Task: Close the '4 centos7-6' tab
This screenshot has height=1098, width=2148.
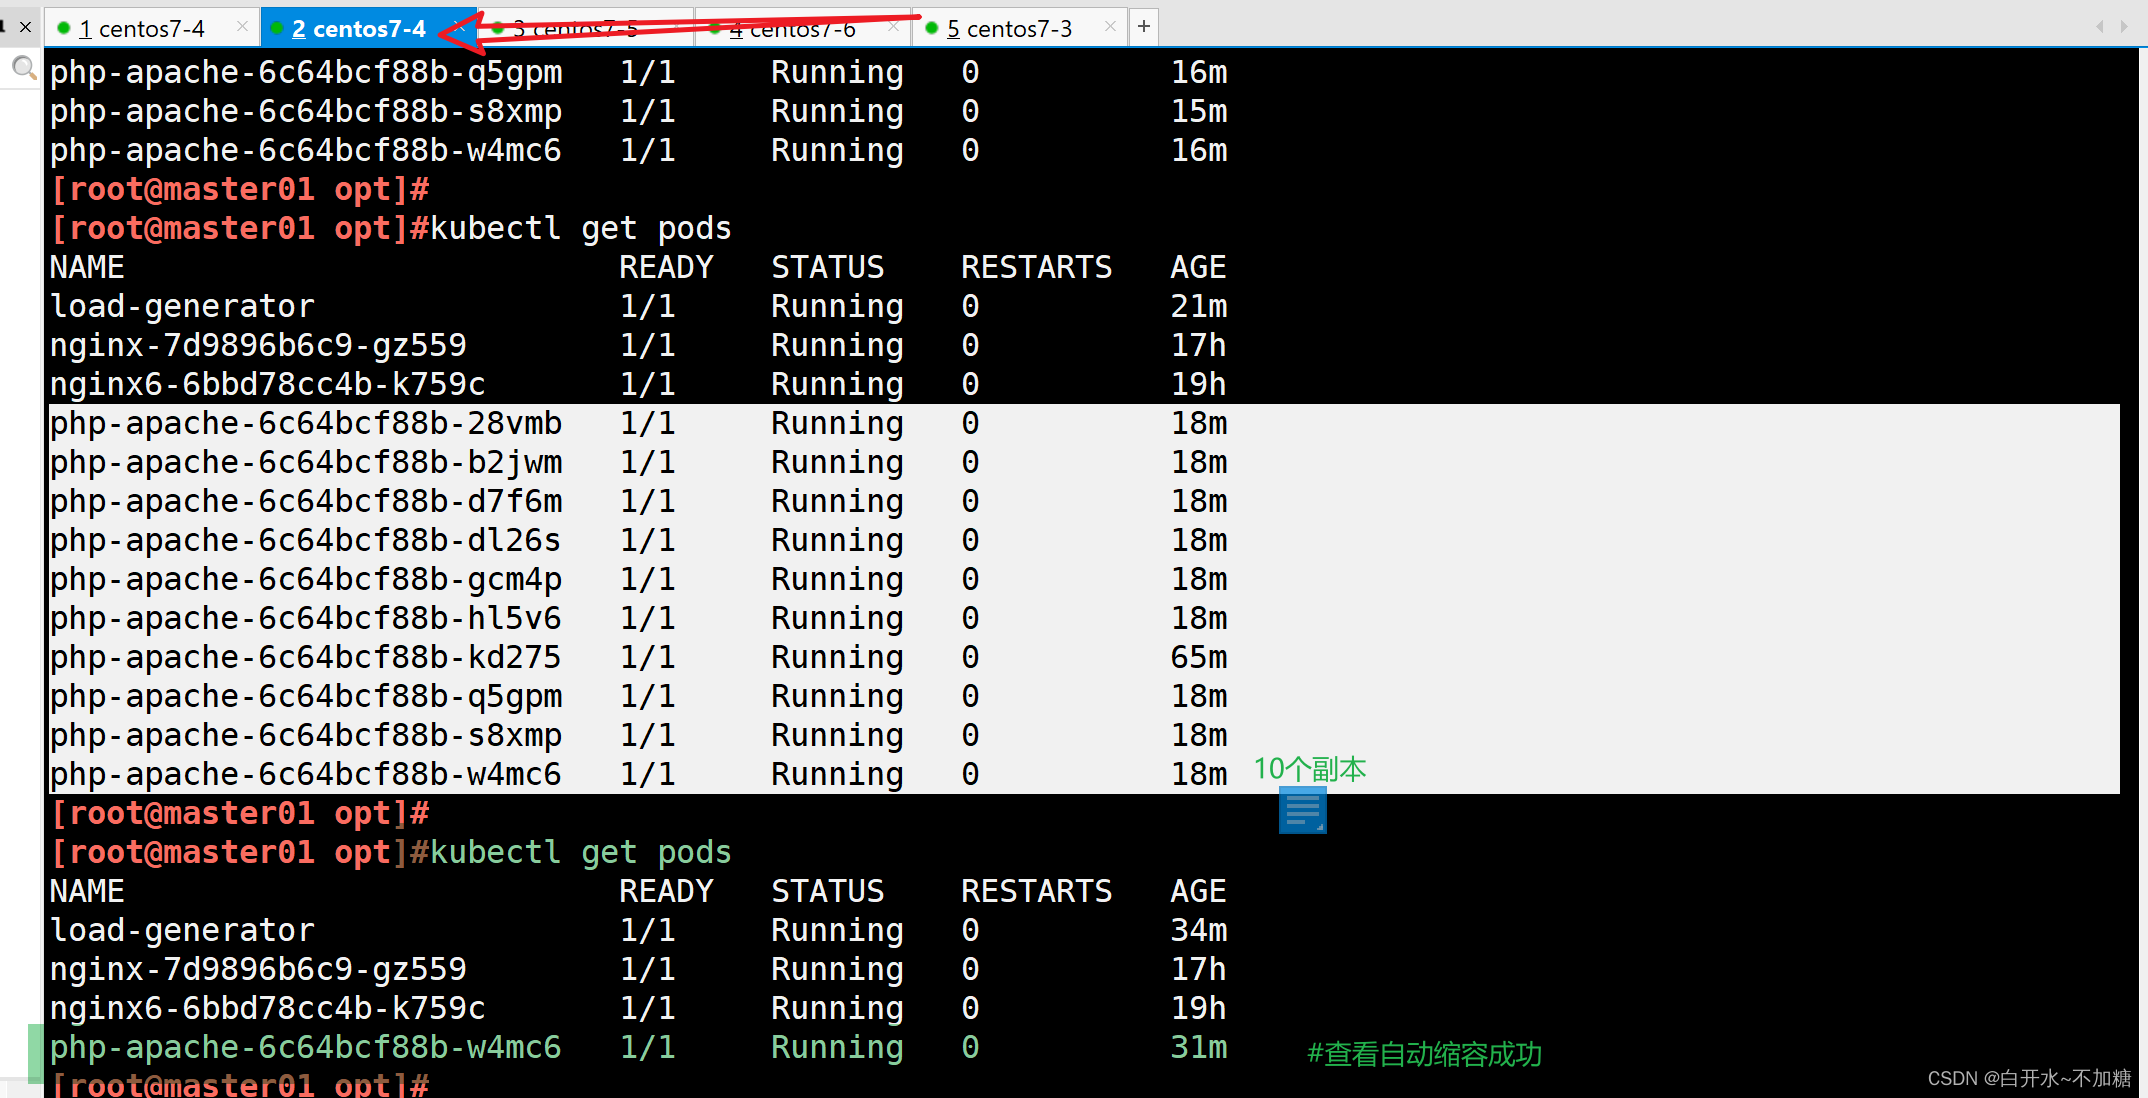Action: (x=893, y=27)
